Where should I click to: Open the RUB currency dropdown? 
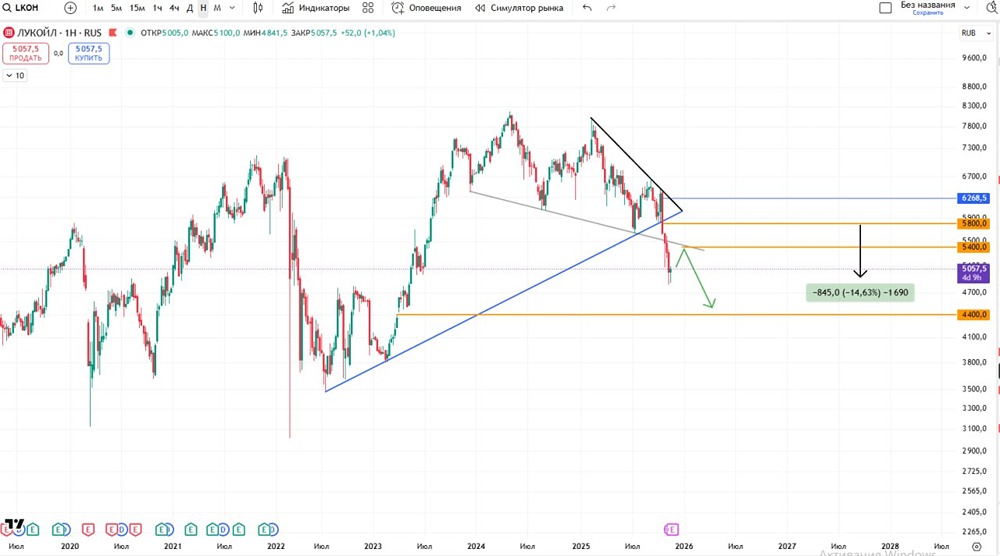(x=976, y=33)
